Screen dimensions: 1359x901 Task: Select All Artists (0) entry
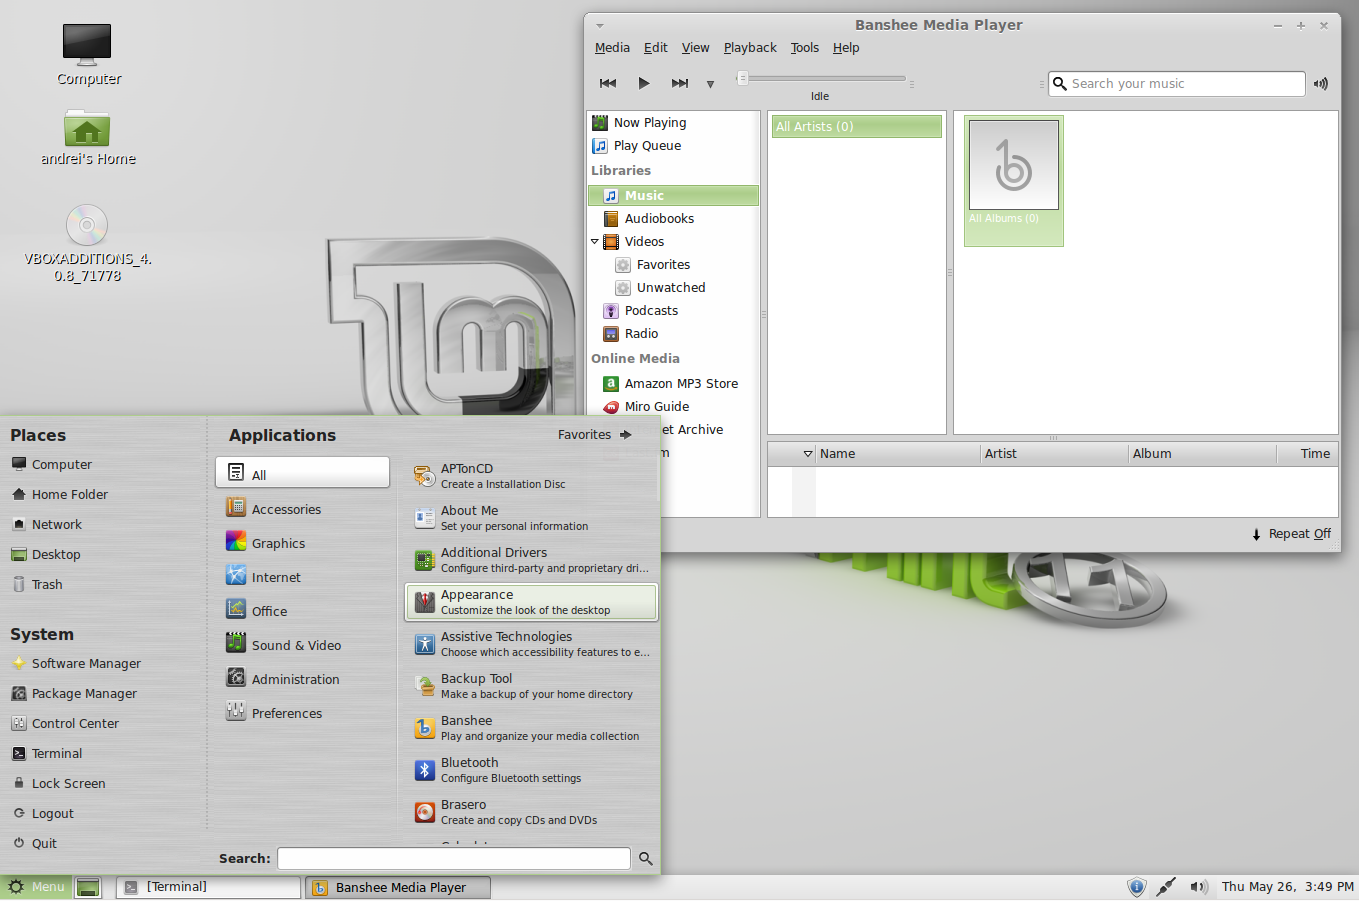(856, 127)
